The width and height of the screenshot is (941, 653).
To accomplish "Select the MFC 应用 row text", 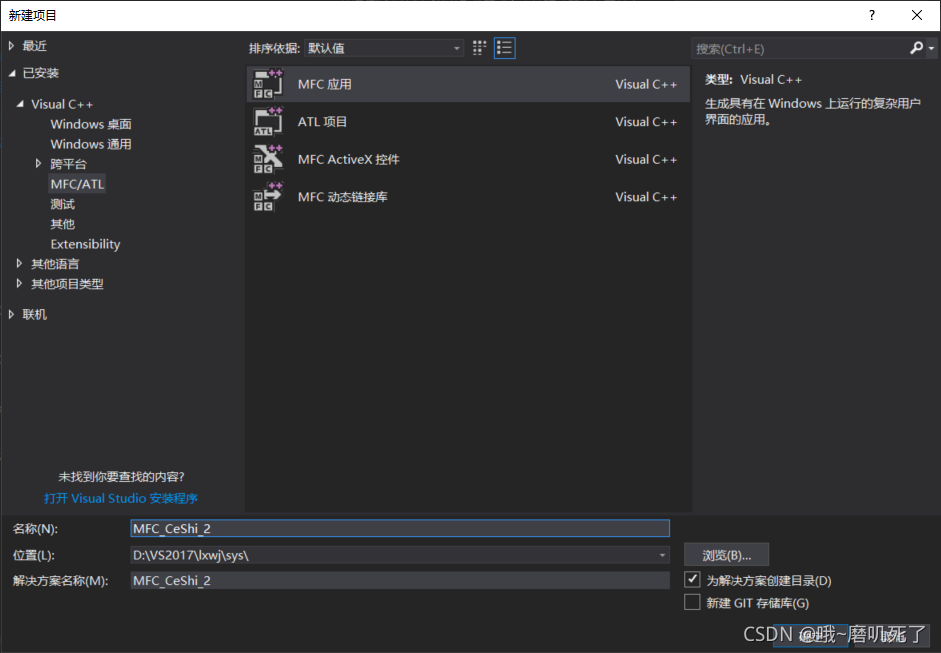I will pos(325,84).
